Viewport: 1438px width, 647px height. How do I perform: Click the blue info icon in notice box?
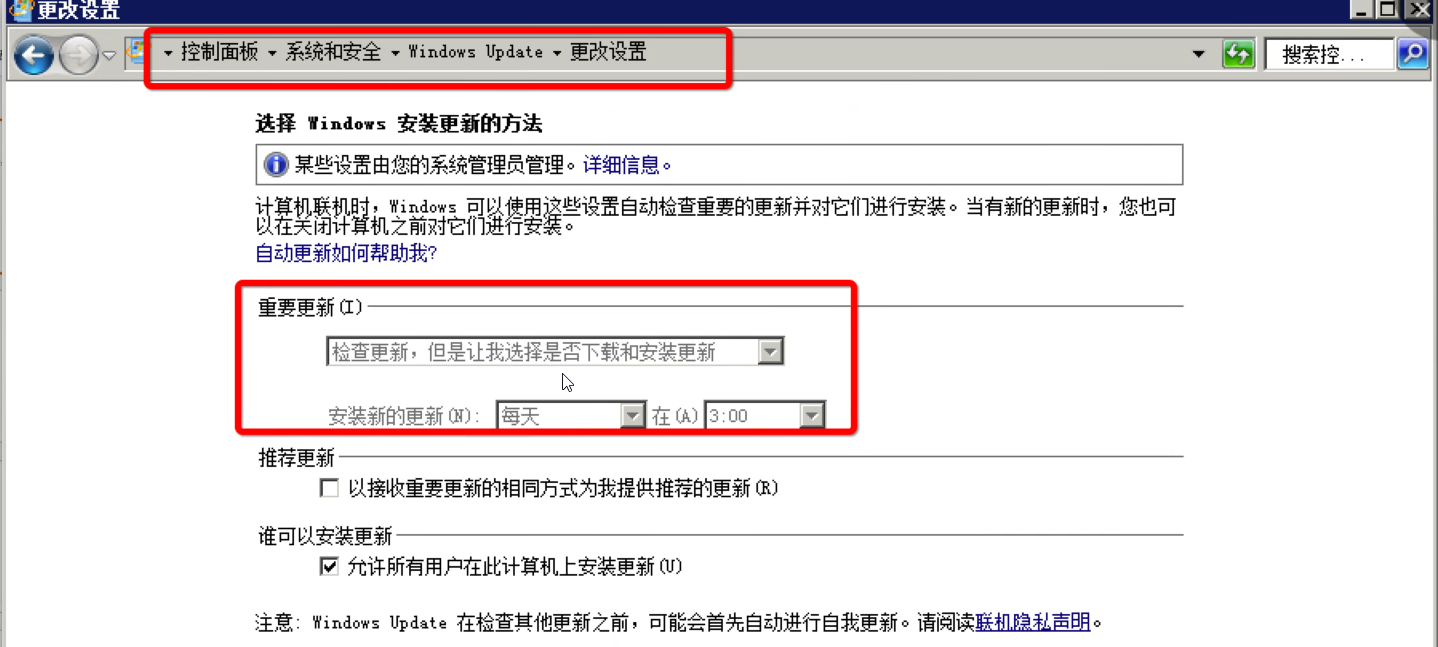click(275, 165)
